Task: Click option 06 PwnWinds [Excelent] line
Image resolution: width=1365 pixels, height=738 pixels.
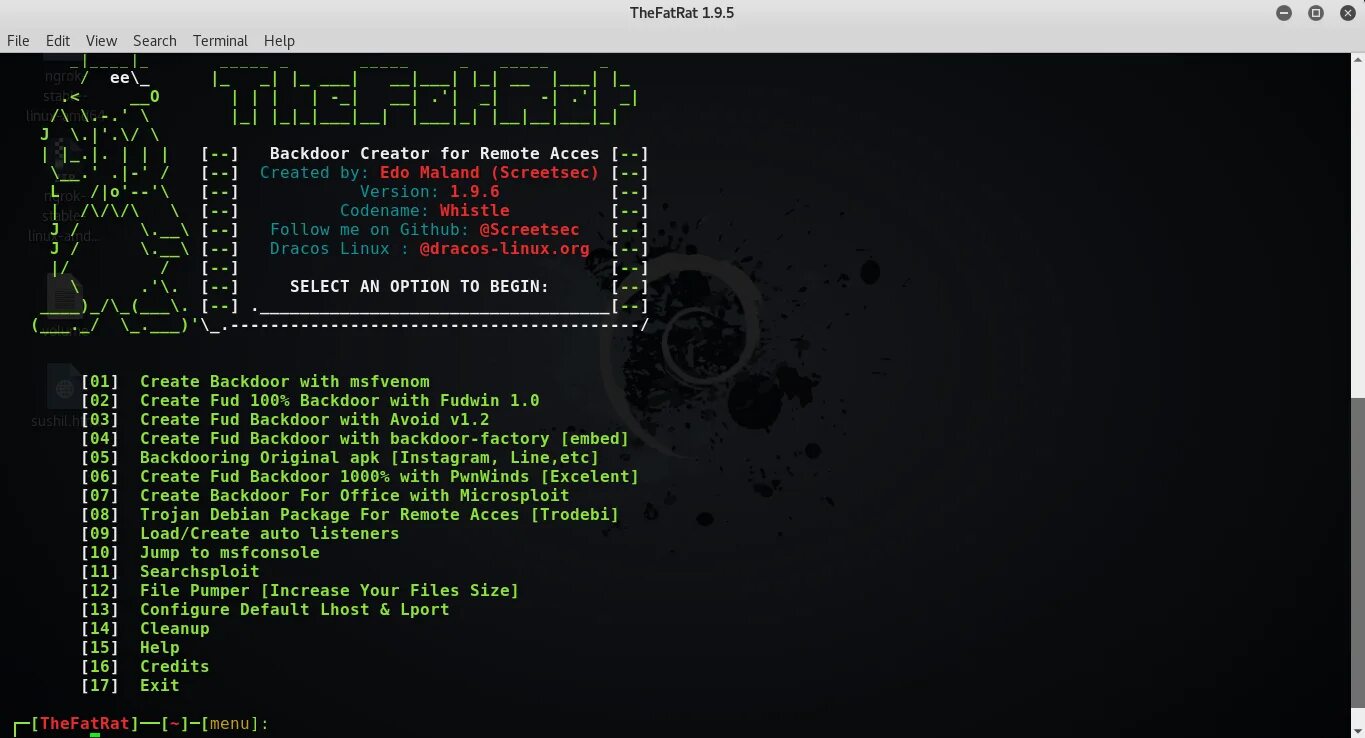Action: [x=360, y=476]
